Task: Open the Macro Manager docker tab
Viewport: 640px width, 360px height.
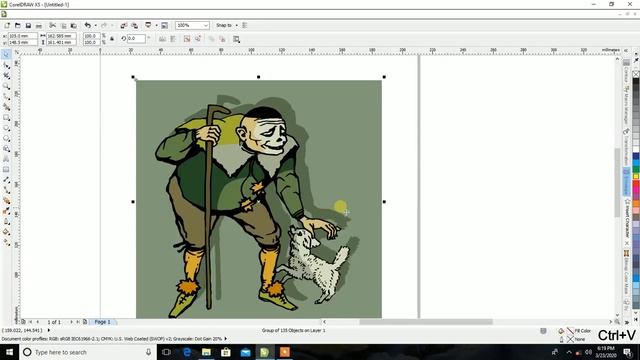Action: 626,105
